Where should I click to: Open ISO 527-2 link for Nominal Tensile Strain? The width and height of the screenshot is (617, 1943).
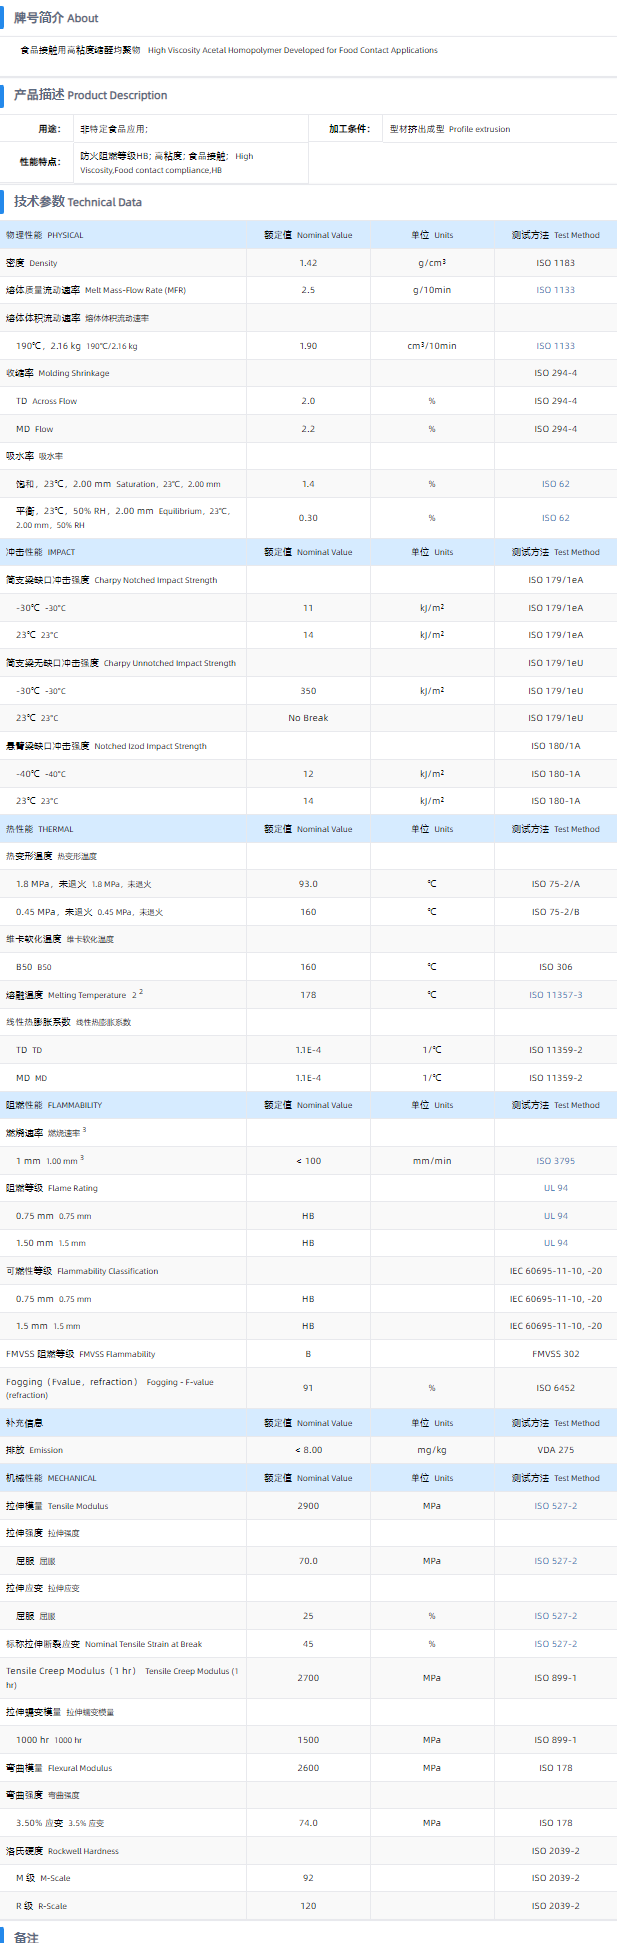tap(555, 1644)
